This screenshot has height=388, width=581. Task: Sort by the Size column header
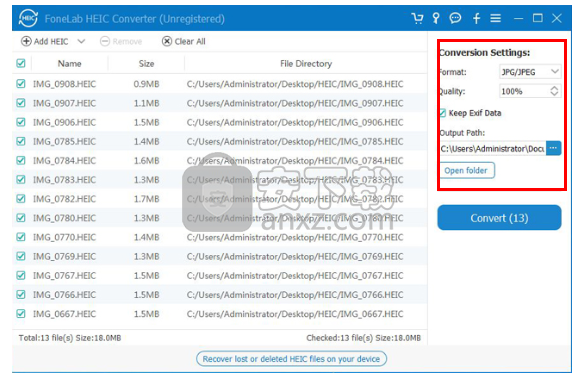pos(146,64)
